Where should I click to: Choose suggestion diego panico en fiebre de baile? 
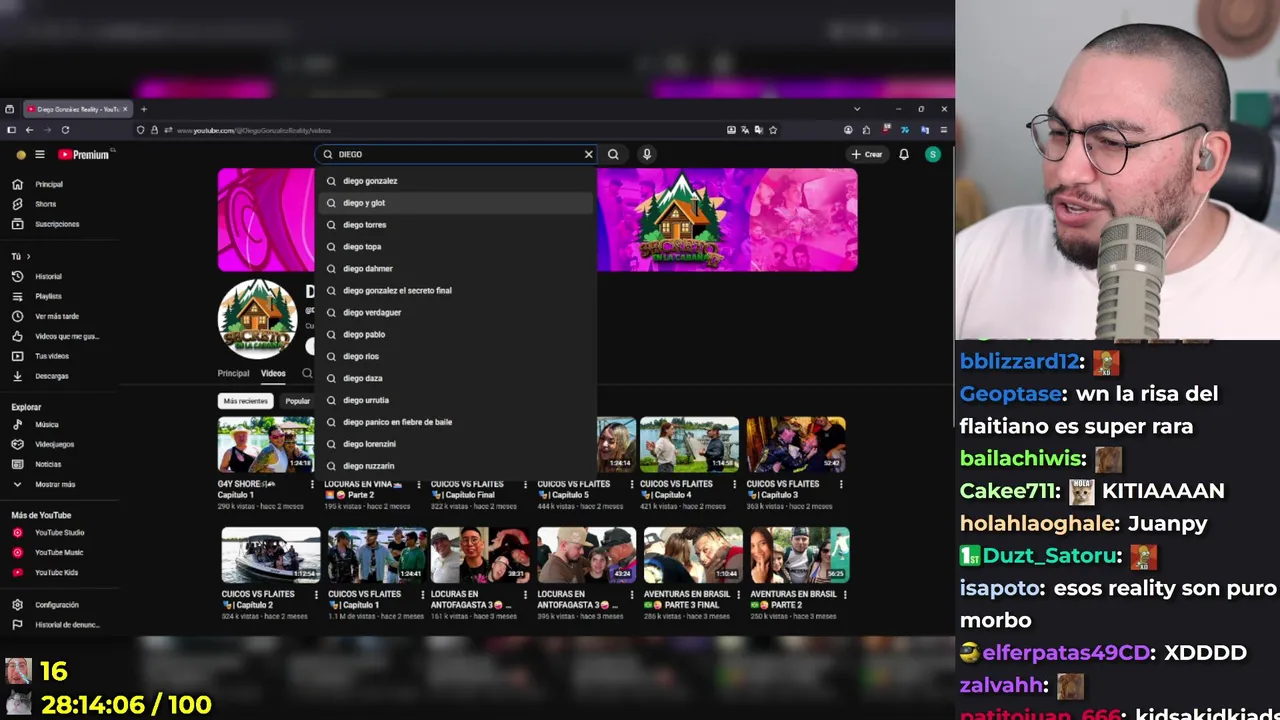(x=455, y=422)
